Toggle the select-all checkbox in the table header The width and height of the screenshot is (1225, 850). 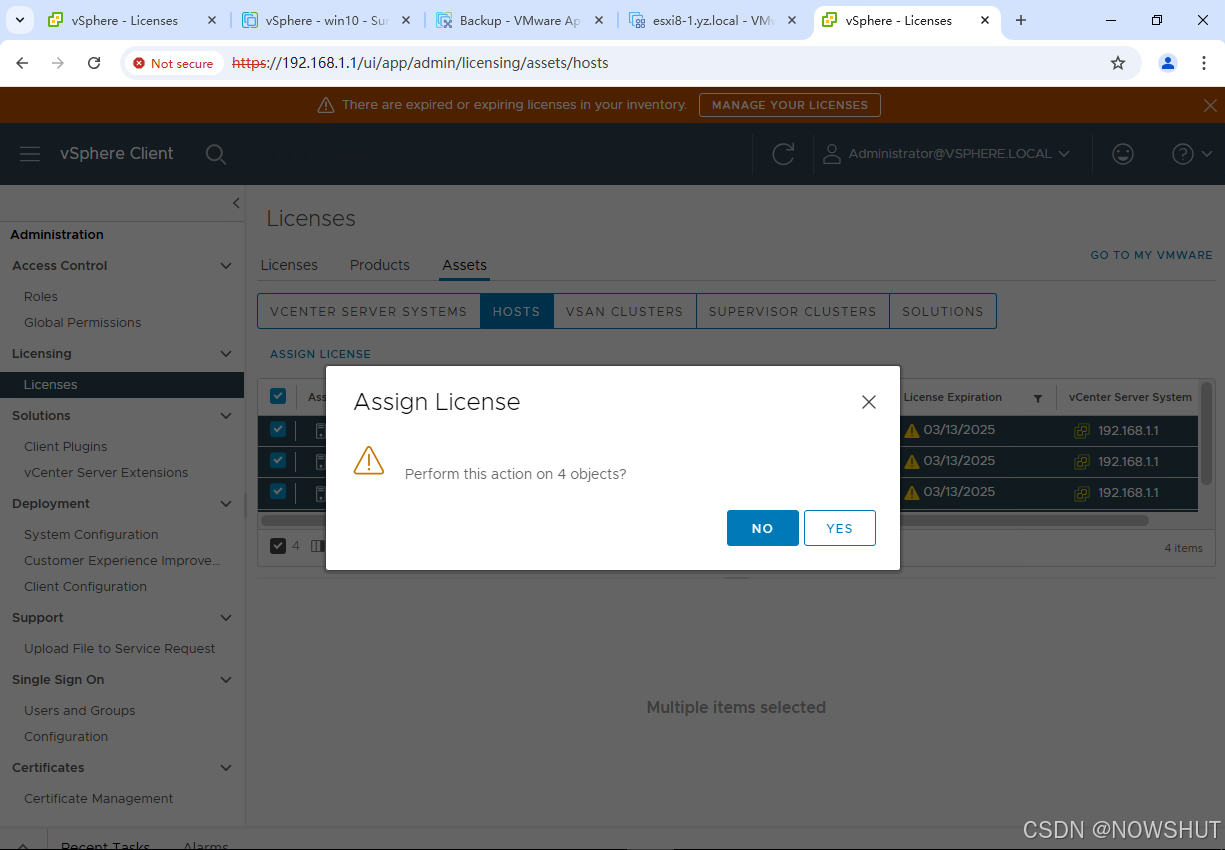tap(278, 396)
